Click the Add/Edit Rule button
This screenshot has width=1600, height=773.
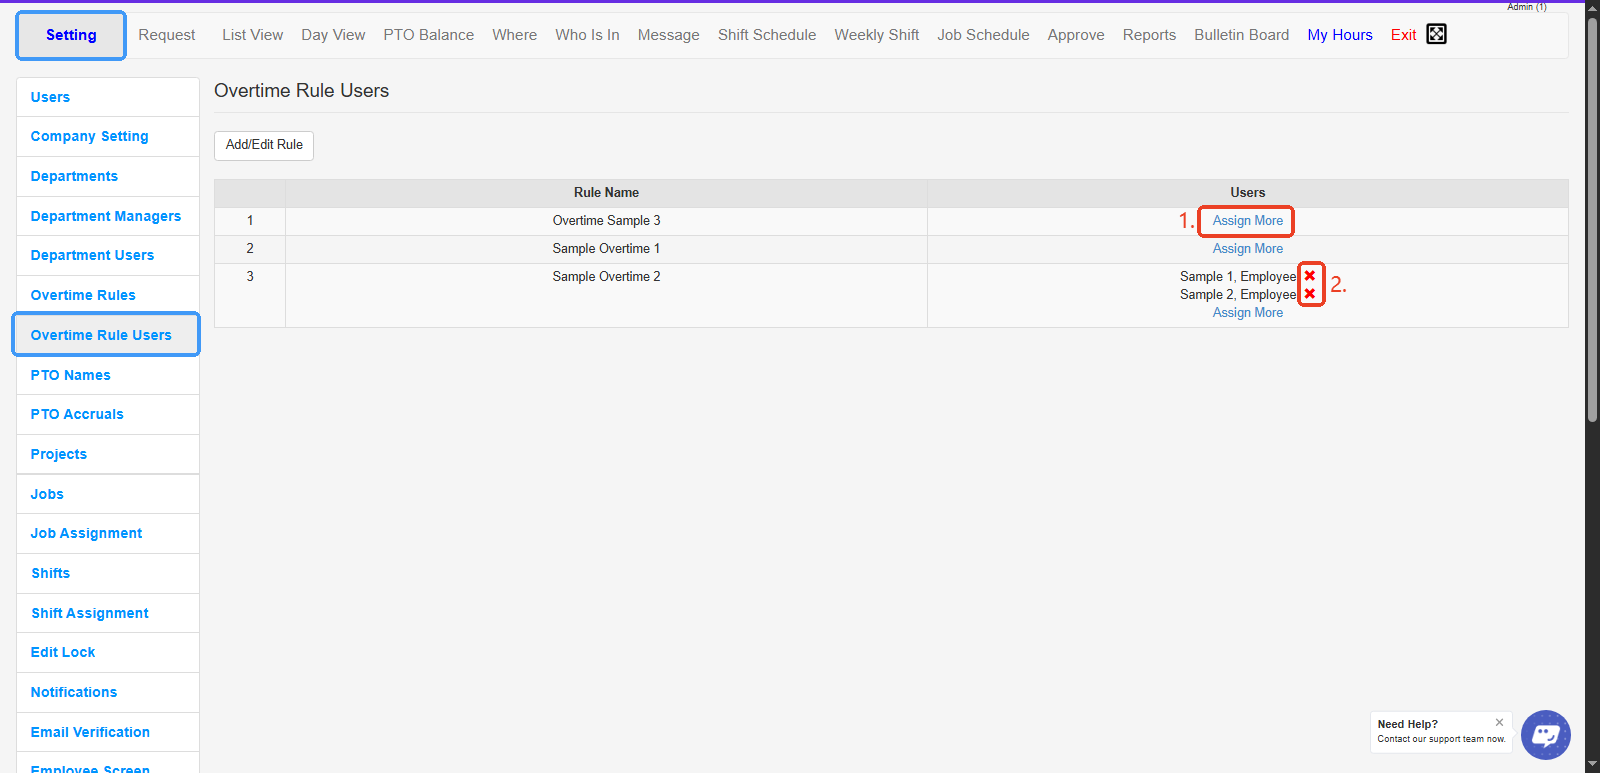pyautogui.click(x=264, y=145)
